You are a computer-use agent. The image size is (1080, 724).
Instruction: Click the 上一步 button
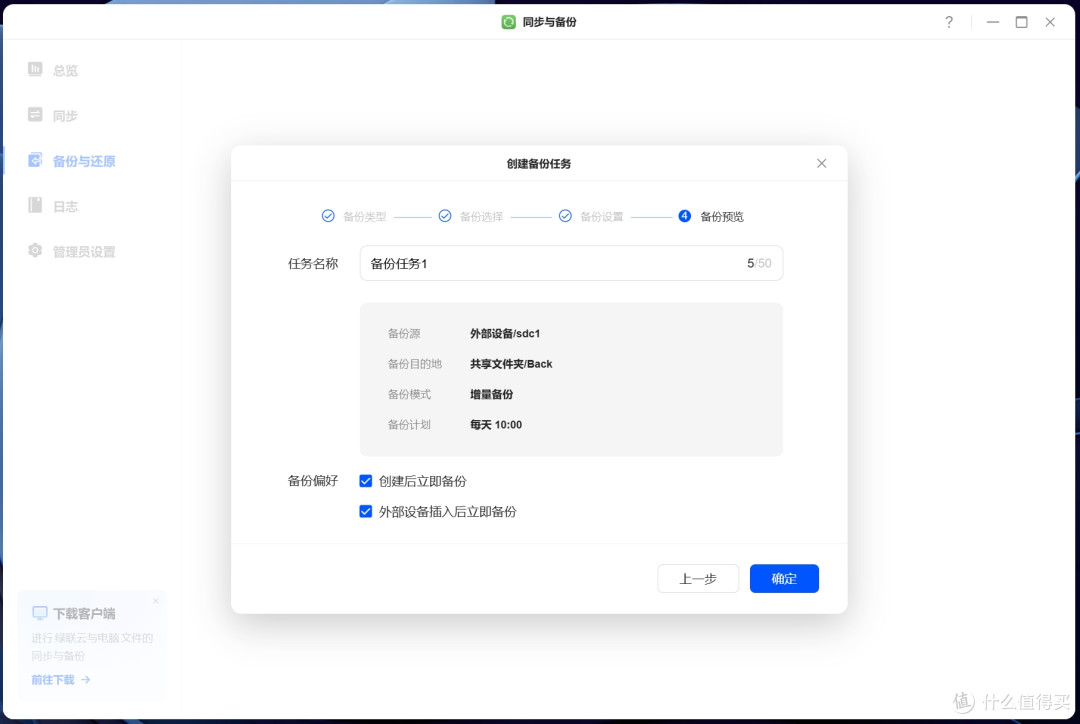tap(698, 579)
